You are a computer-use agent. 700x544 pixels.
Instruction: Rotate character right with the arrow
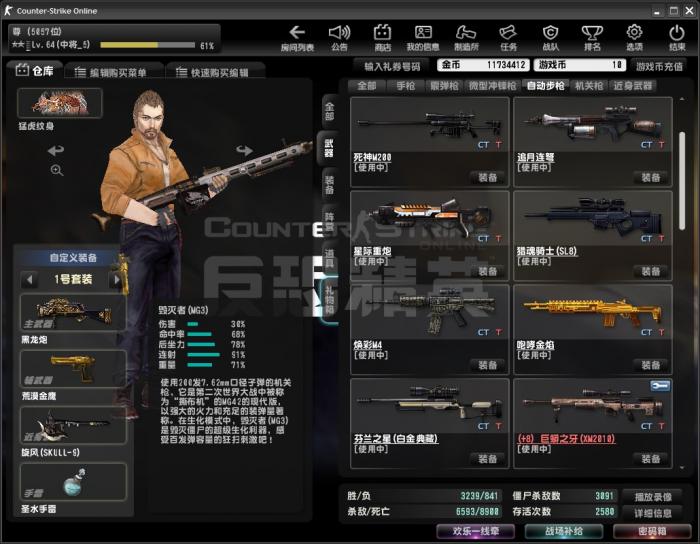click(x=244, y=150)
